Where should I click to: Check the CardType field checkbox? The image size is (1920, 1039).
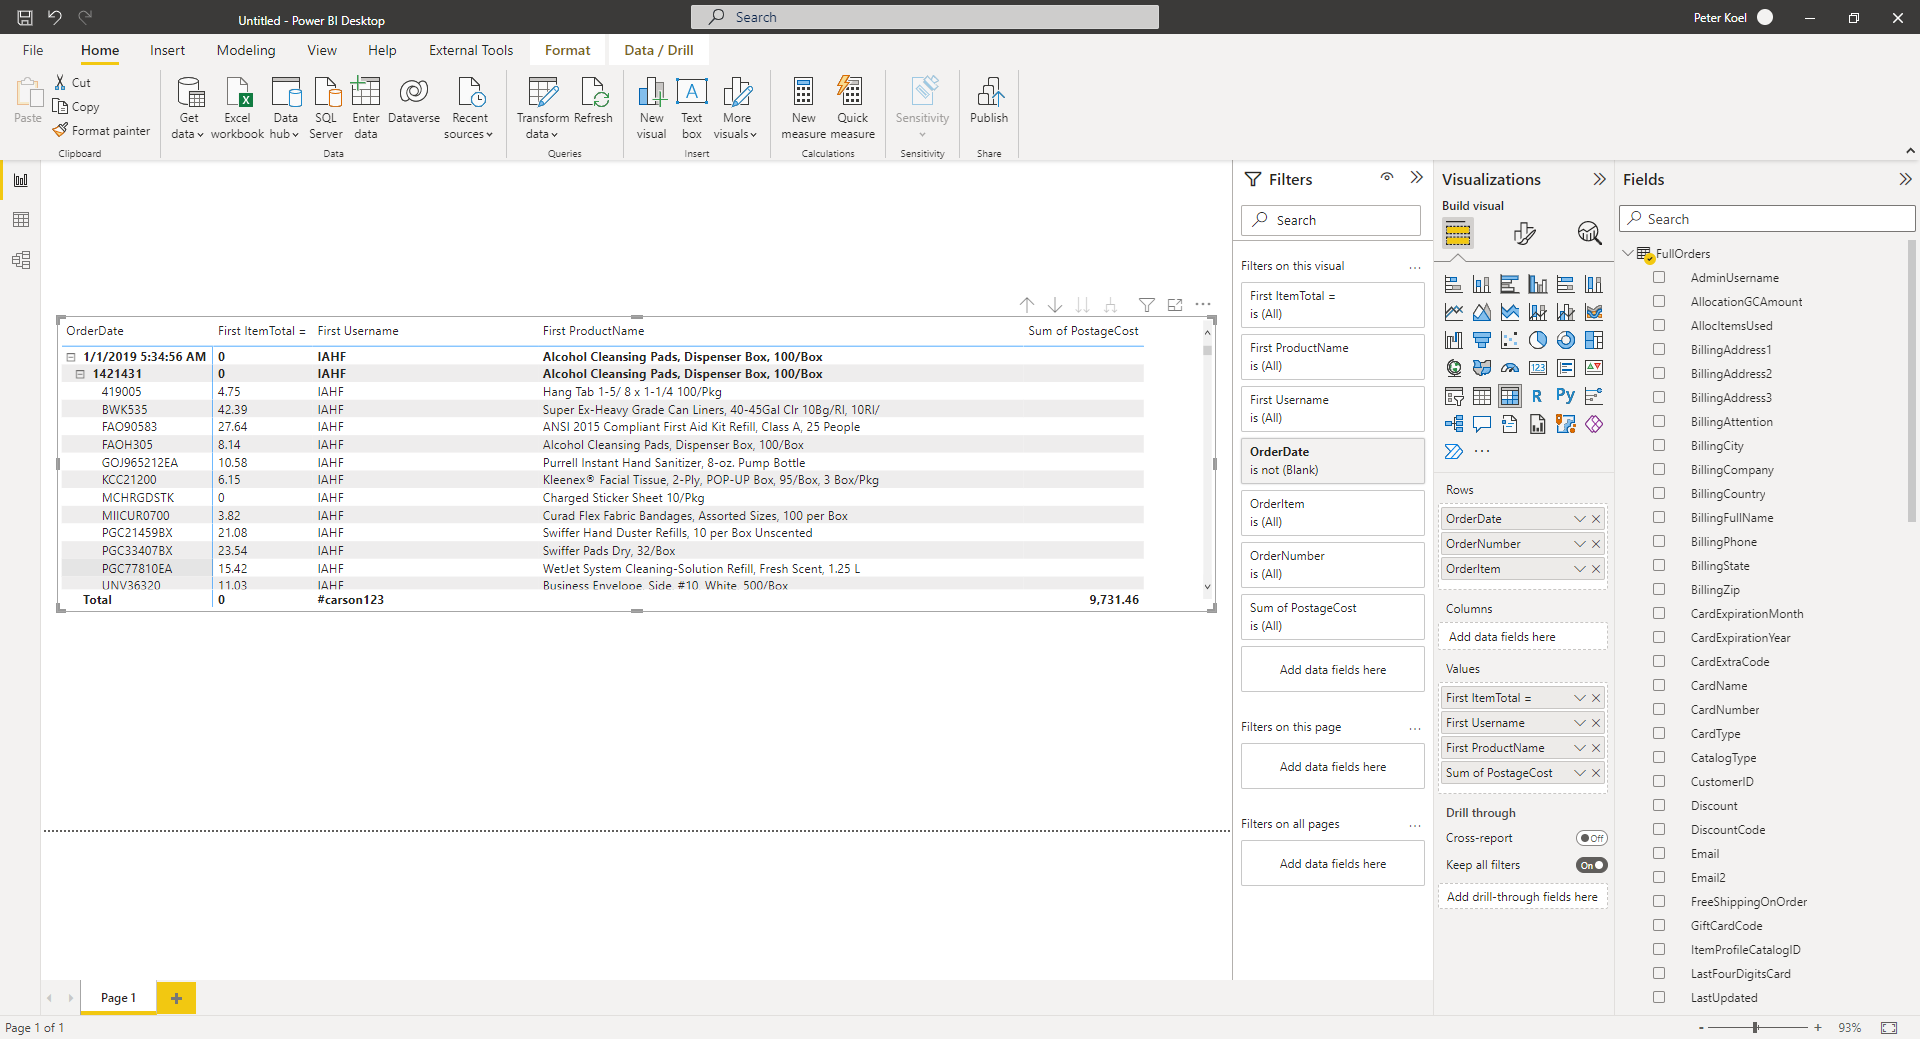pos(1659,733)
